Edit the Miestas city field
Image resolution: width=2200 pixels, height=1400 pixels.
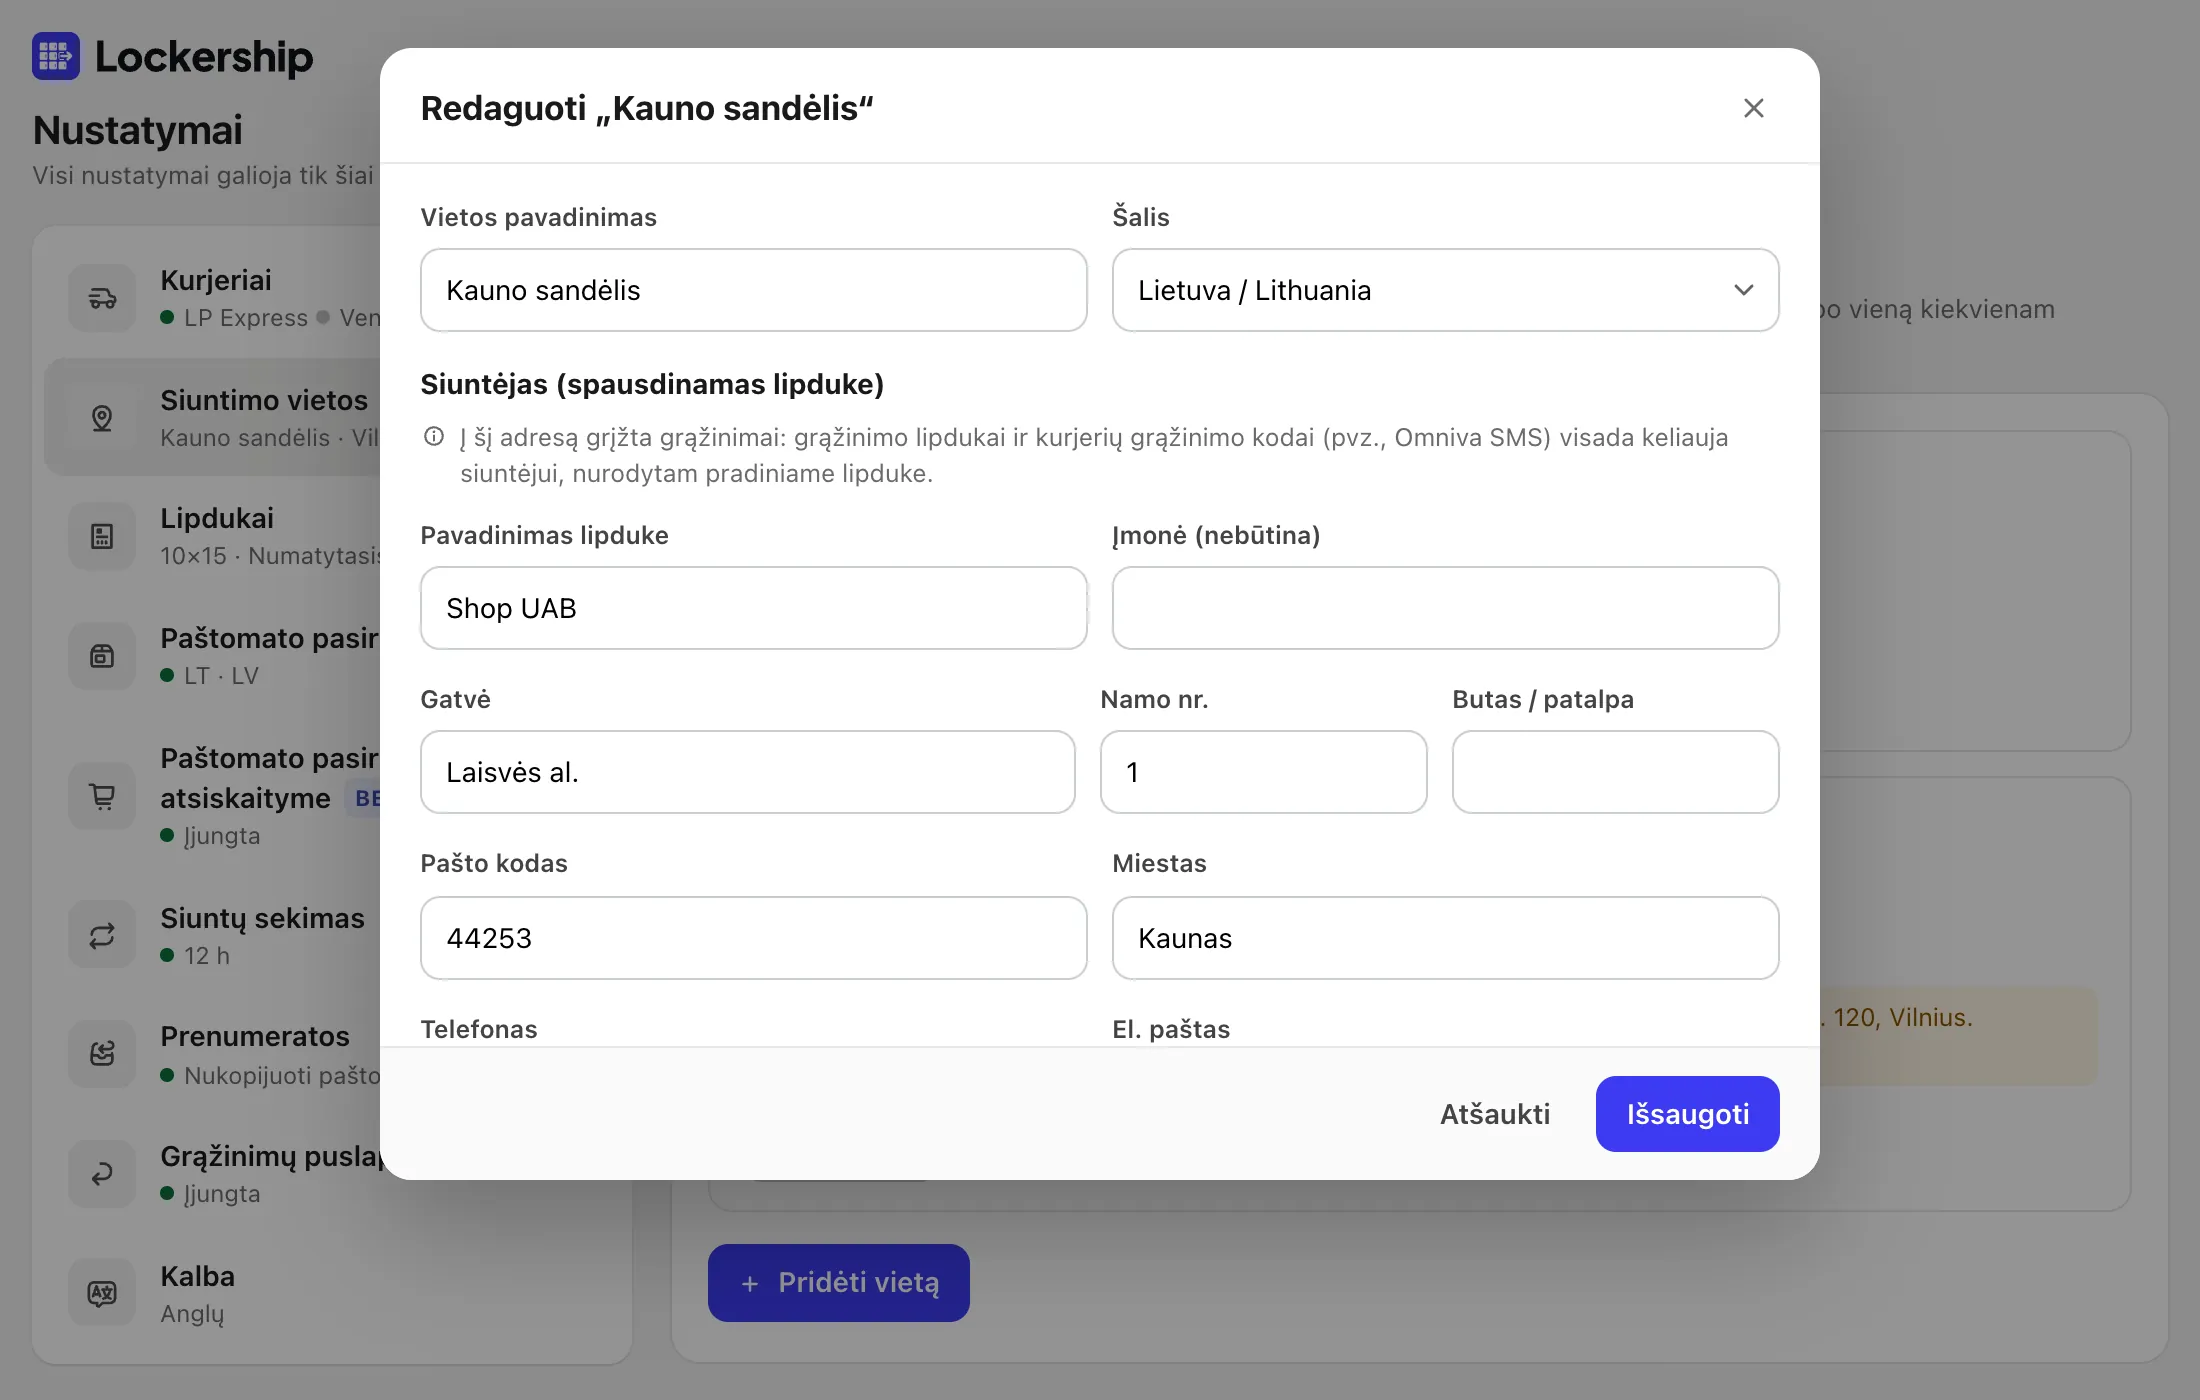point(1445,938)
